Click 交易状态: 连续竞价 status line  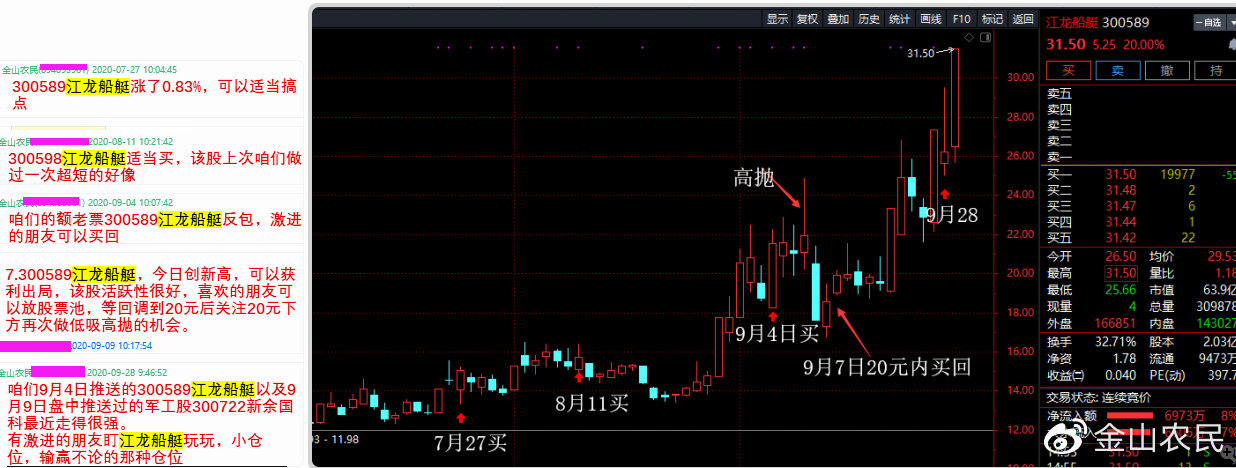click(x=1098, y=397)
